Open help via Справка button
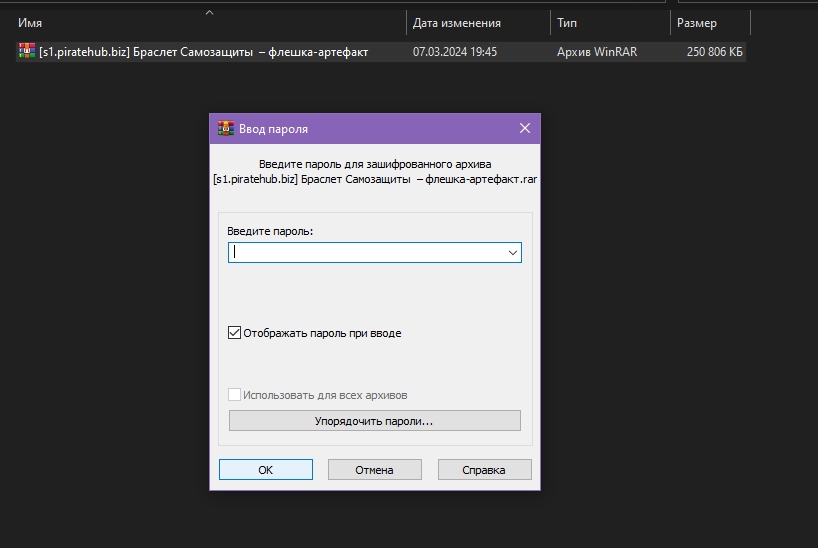 [484, 470]
